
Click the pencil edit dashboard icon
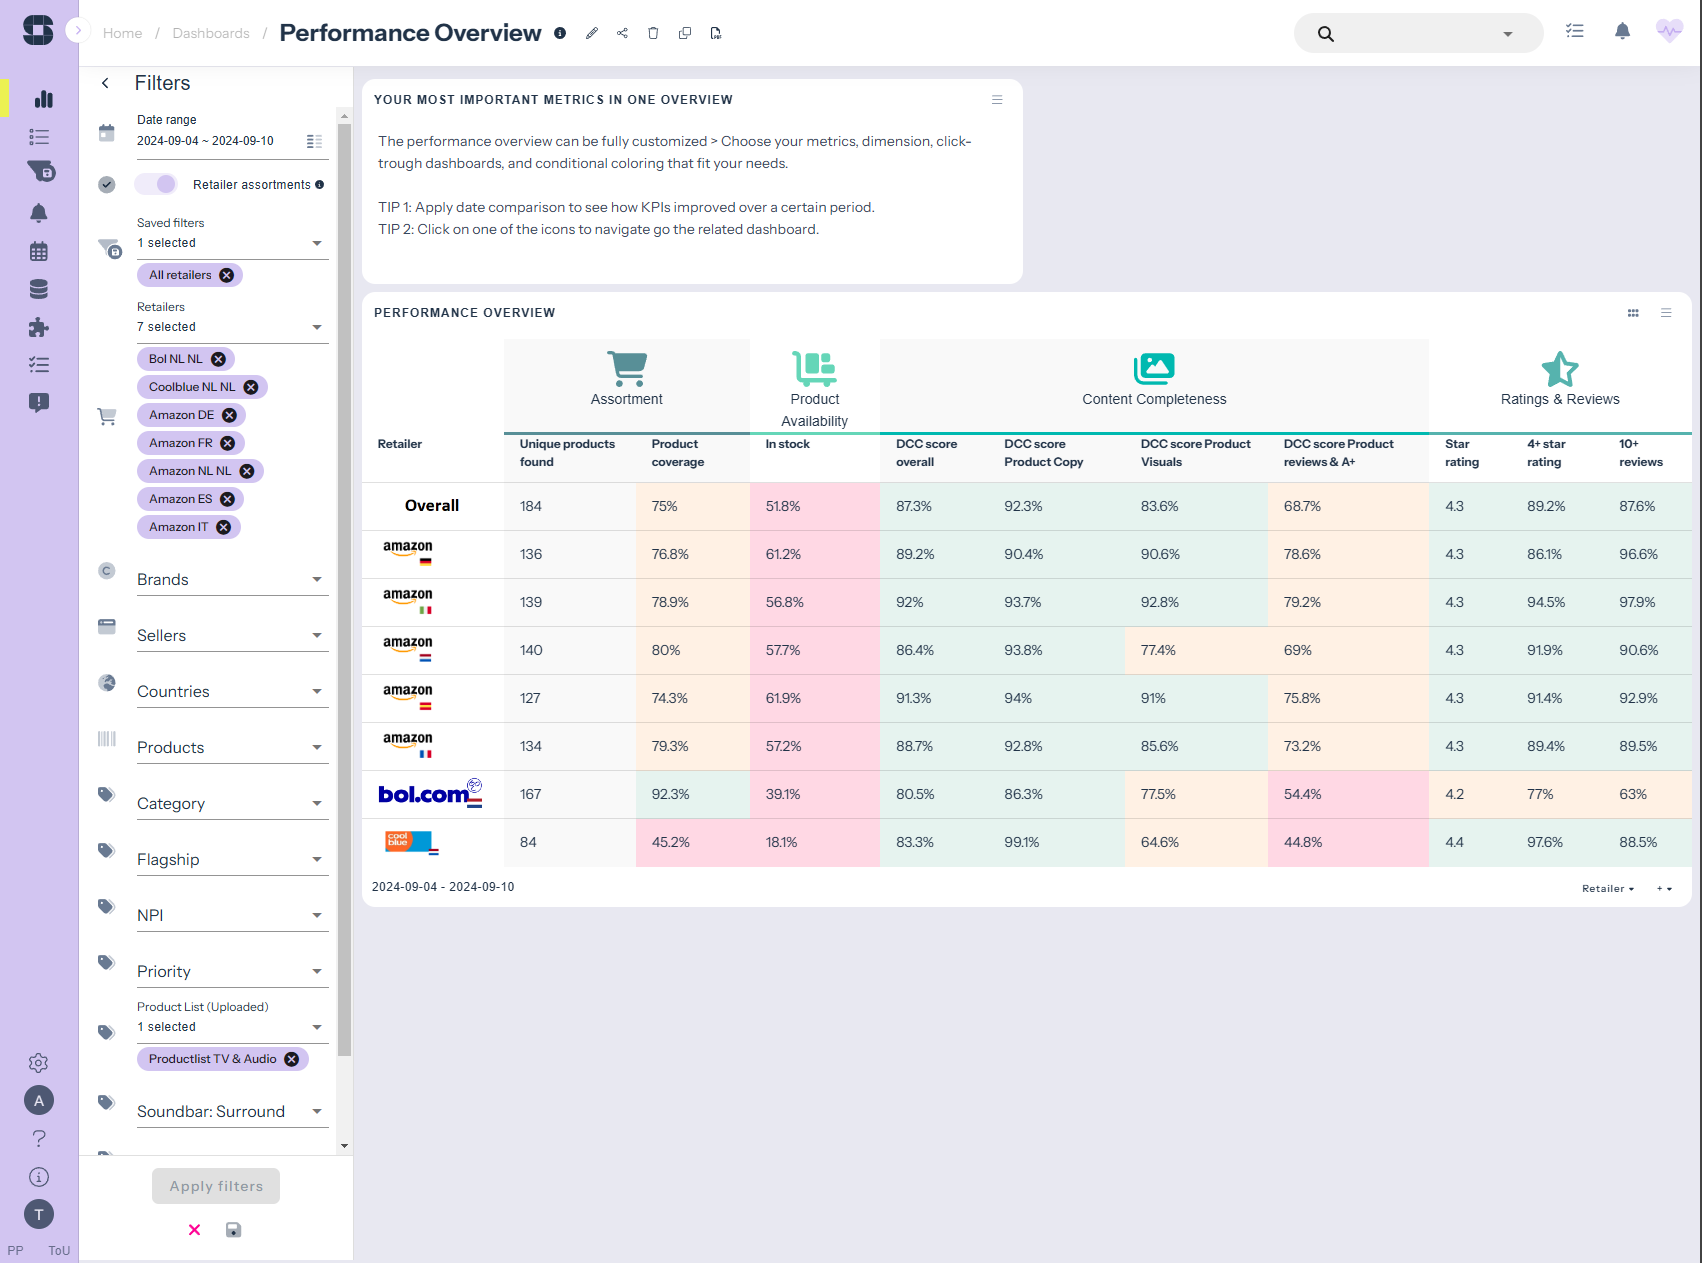592,33
